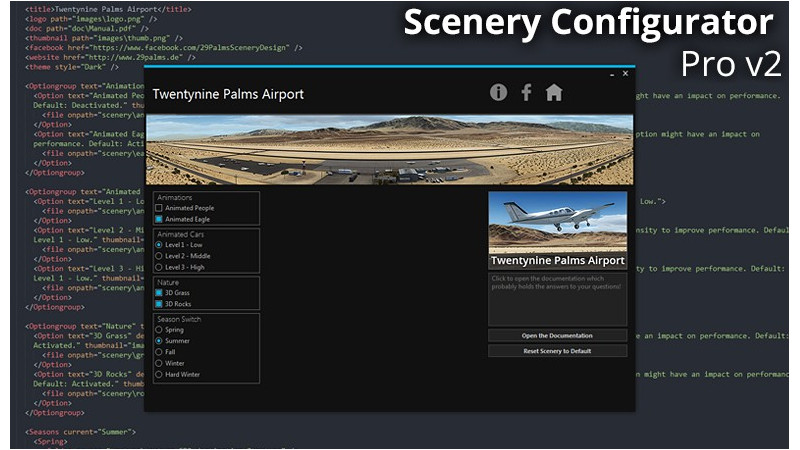Toggle the 3D Rocks checkbox

coord(159,304)
